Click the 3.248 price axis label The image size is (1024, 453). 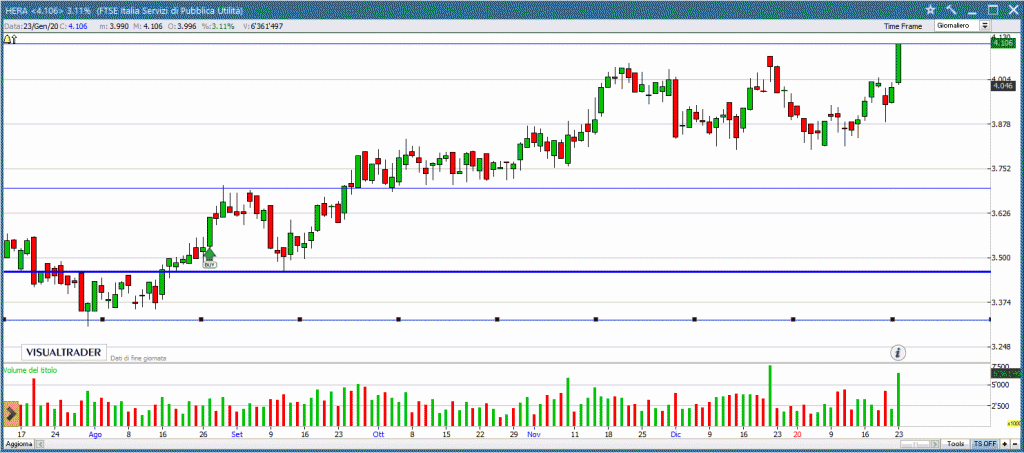click(x=1001, y=346)
